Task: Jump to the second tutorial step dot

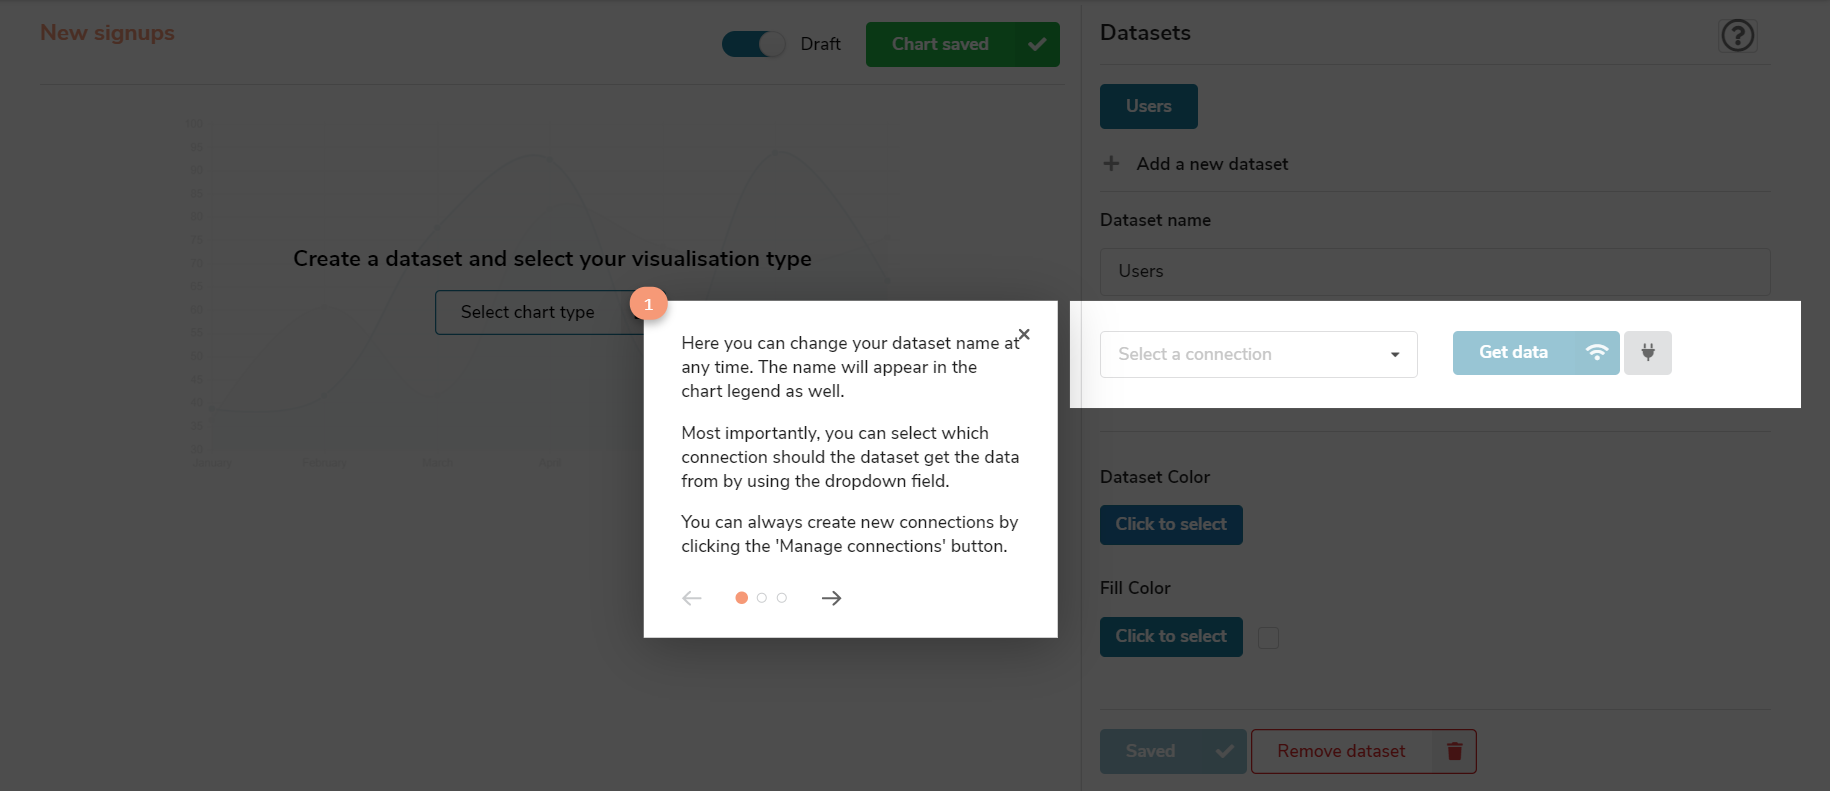Action: (x=762, y=598)
